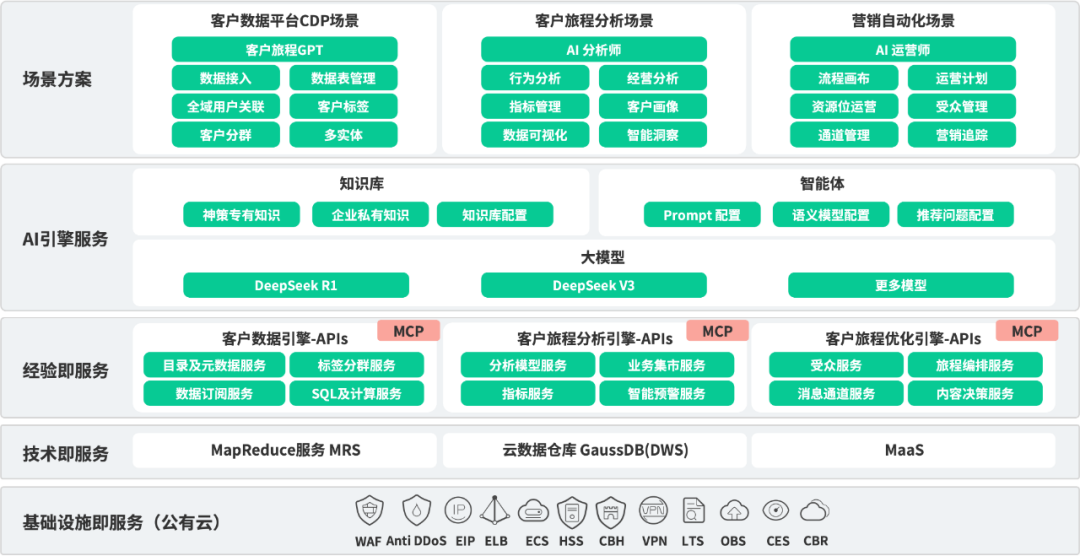Click the CBH bastion icon
The height and width of the screenshot is (556, 1080).
click(x=611, y=511)
